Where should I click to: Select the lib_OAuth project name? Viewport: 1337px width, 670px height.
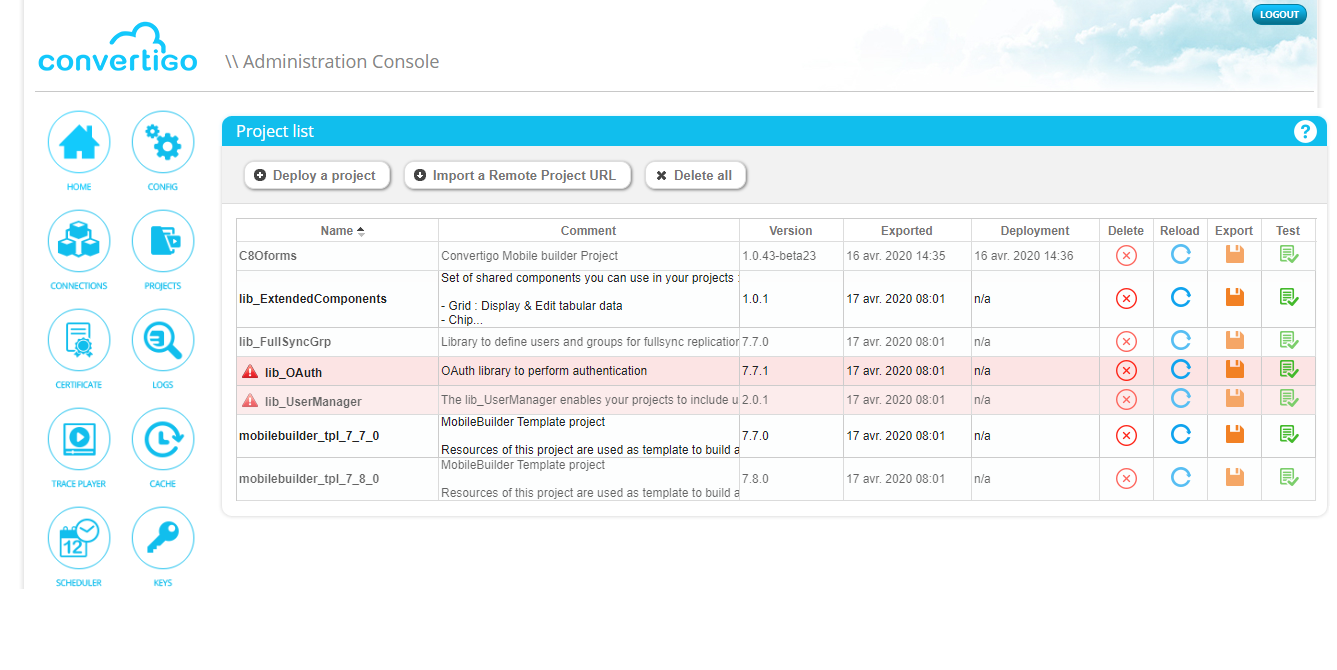coord(293,372)
